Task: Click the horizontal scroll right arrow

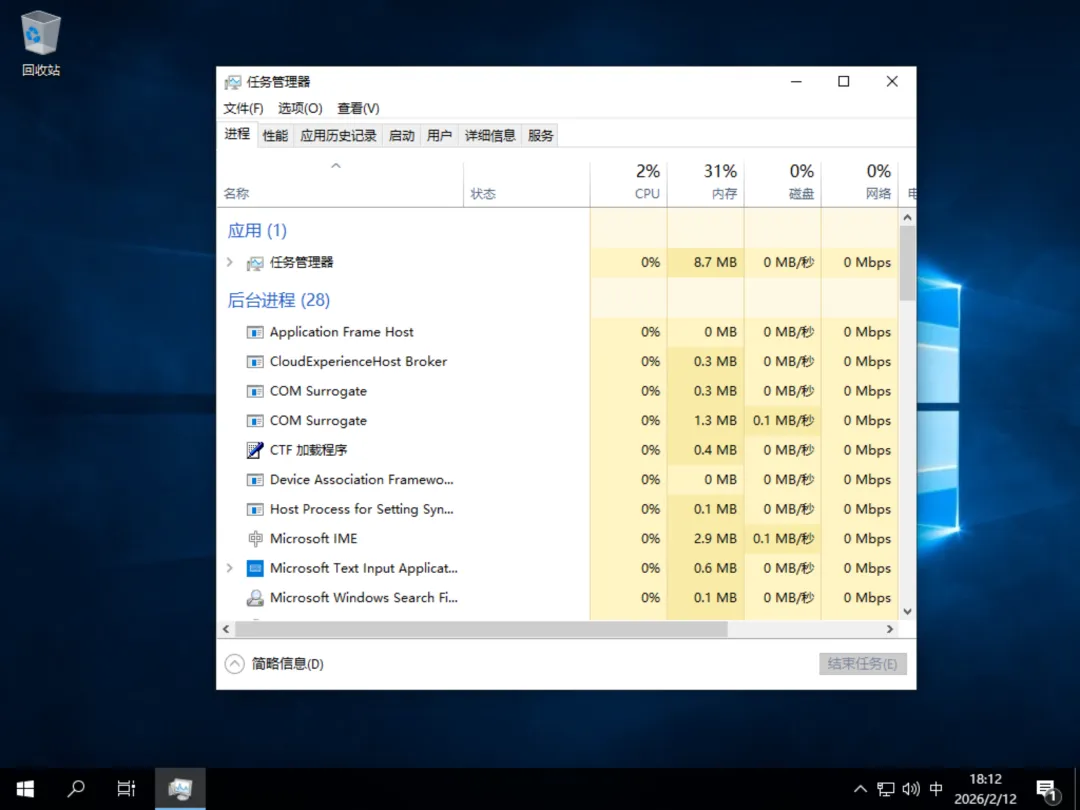Action: [890, 629]
